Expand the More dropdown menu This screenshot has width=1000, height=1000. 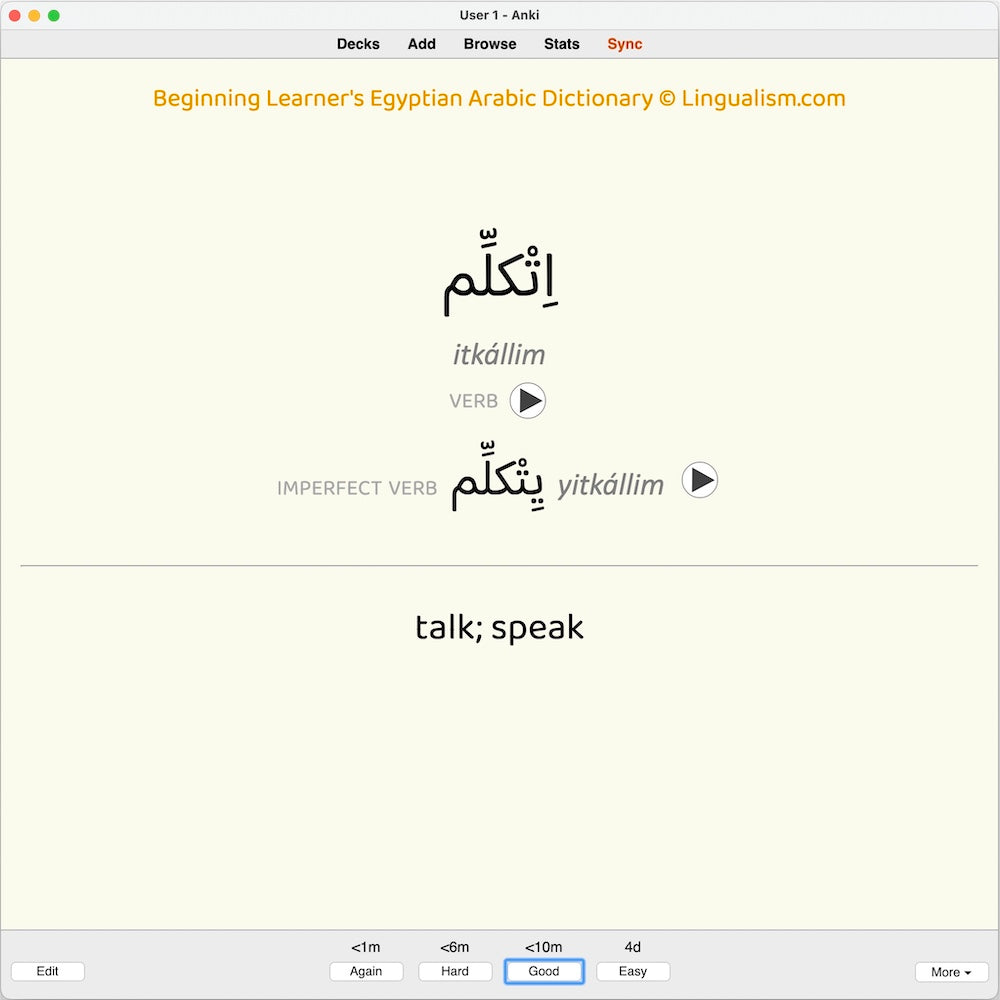(x=951, y=972)
